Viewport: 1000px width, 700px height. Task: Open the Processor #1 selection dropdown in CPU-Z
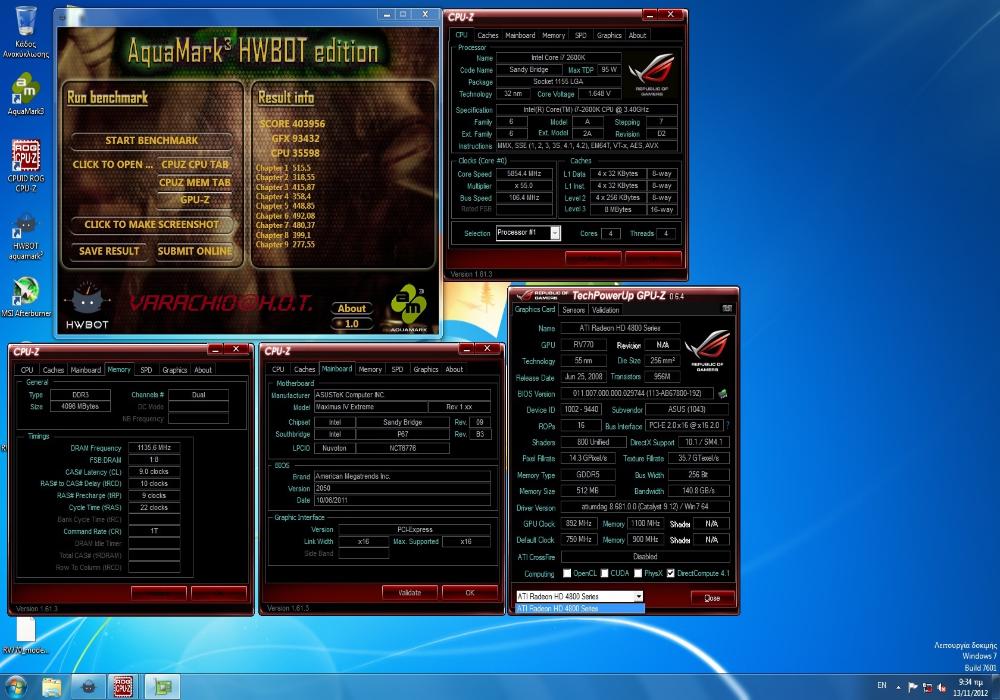[x=528, y=233]
